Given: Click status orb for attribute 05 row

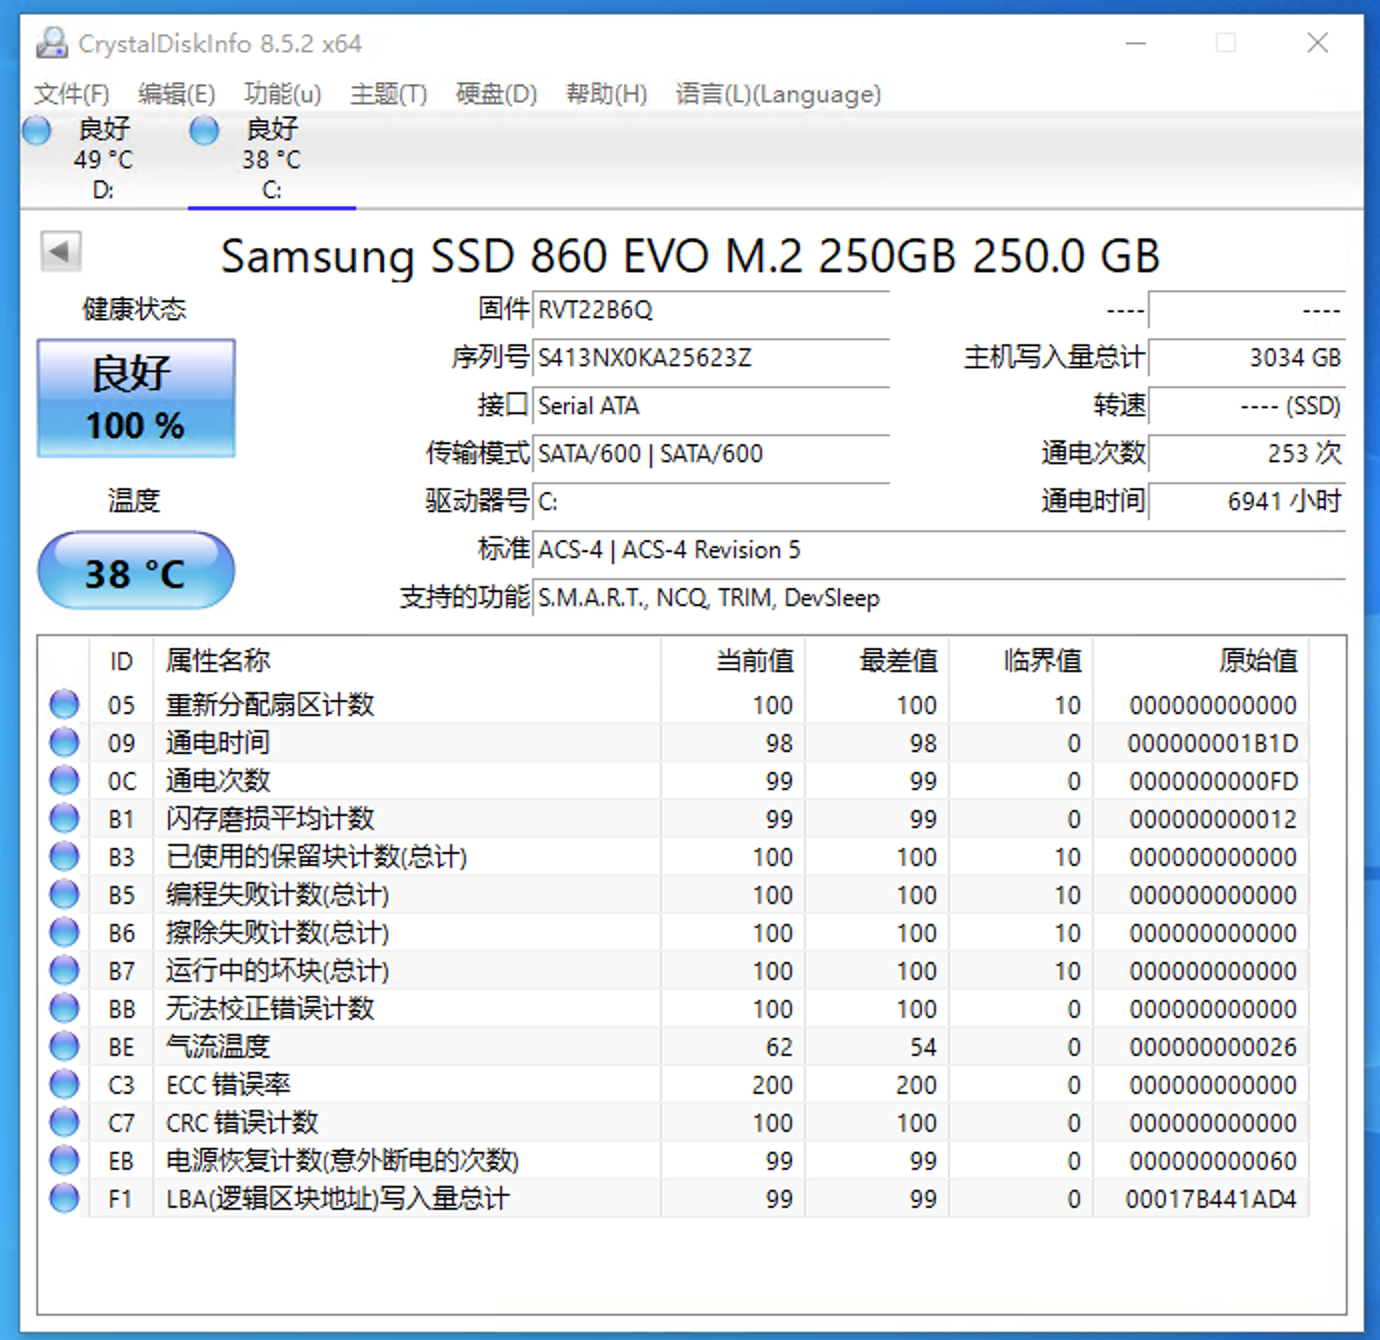Looking at the screenshot, I should pyautogui.click(x=64, y=704).
